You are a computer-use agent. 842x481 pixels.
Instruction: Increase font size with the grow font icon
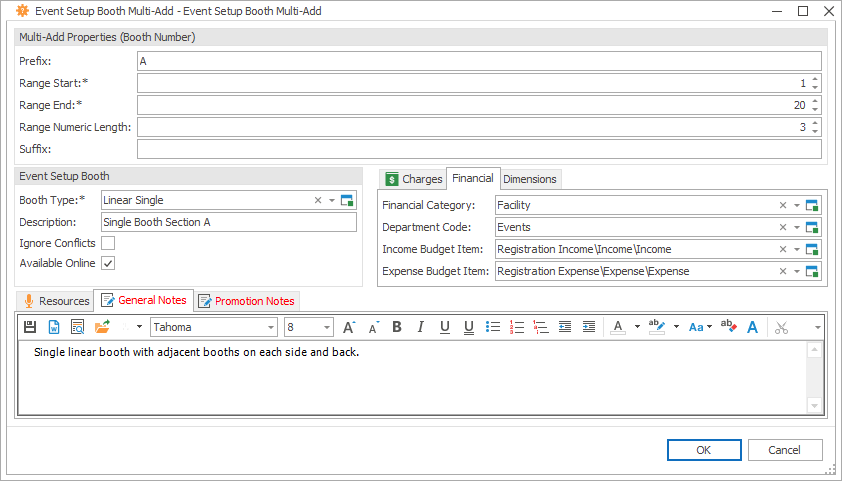point(349,327)
